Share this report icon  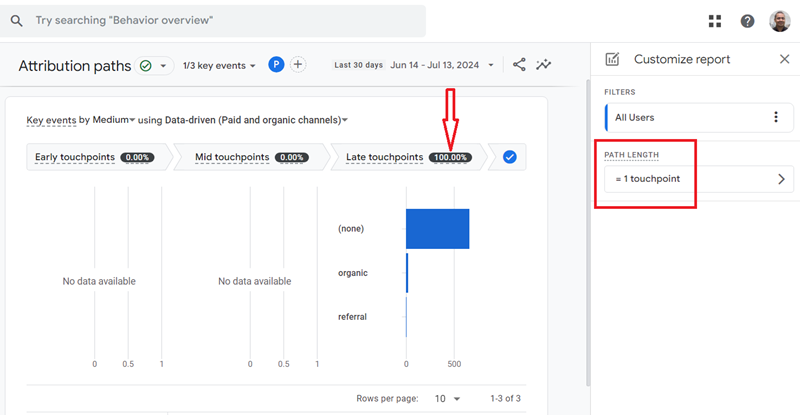[519, 65]
